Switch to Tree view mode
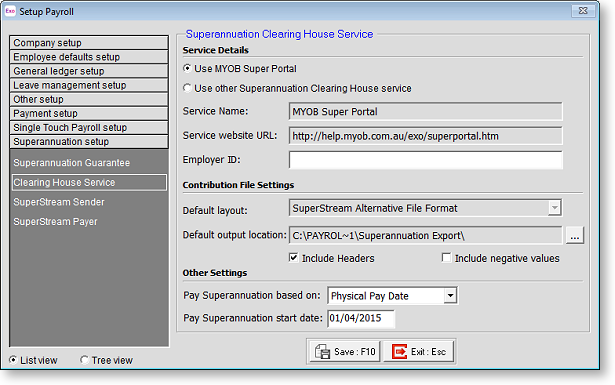The height and width of the screenshot is (385, 615). [84, 360]
